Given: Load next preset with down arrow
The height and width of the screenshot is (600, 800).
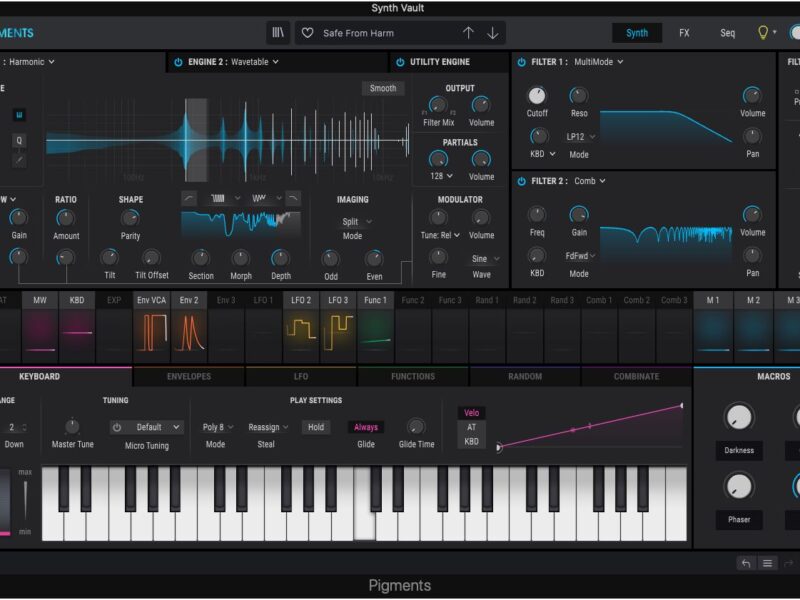Looking at the screenshot, I should (x=493, y=33).
